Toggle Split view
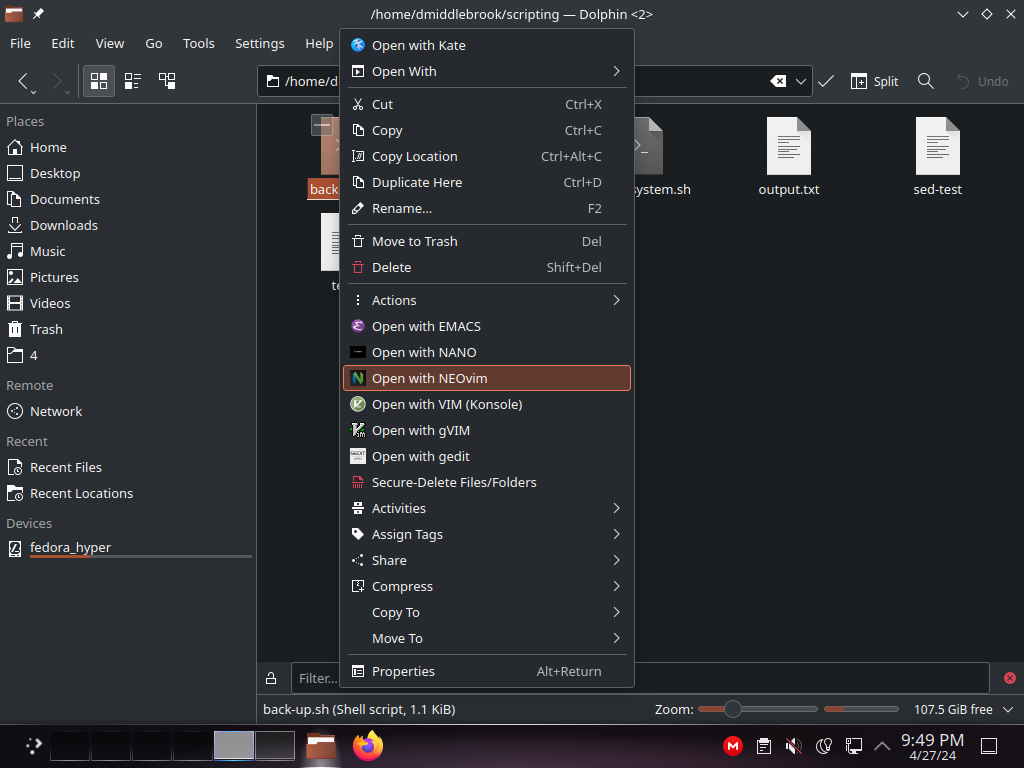Screen dimensions: 1024x768 (x=874, y=81)
